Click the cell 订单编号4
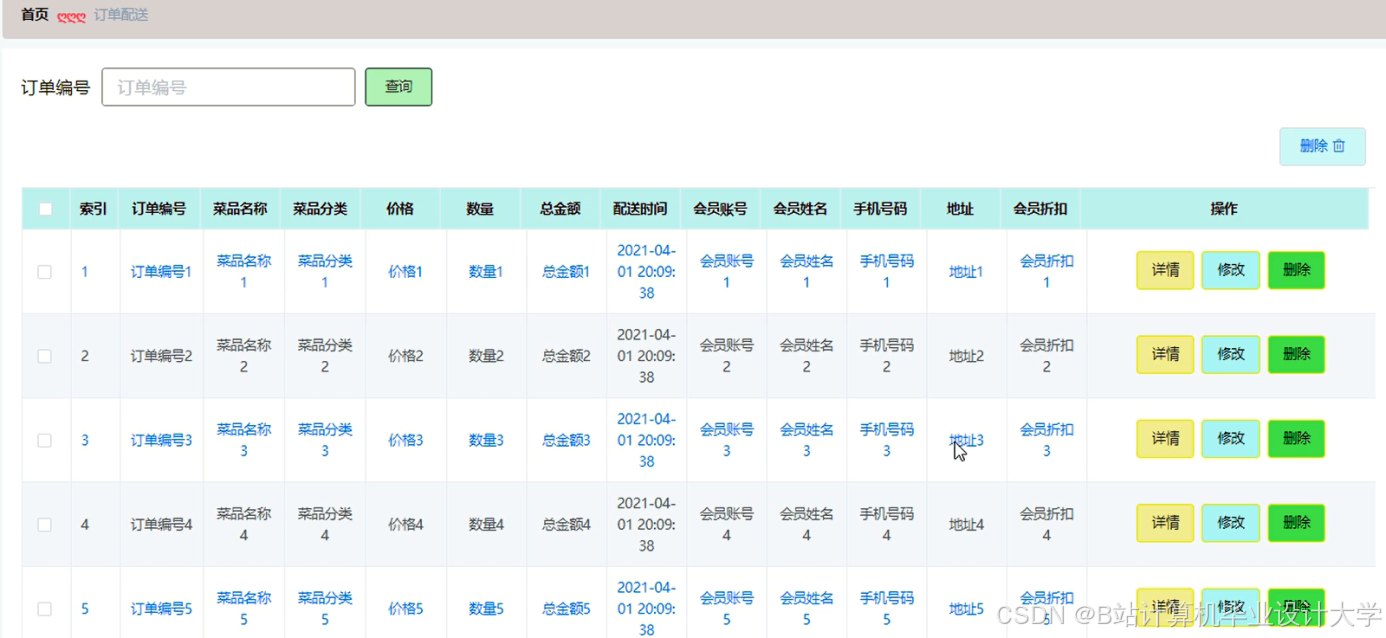The width and height of the screenshot is (1386, 638). (161, 524)
